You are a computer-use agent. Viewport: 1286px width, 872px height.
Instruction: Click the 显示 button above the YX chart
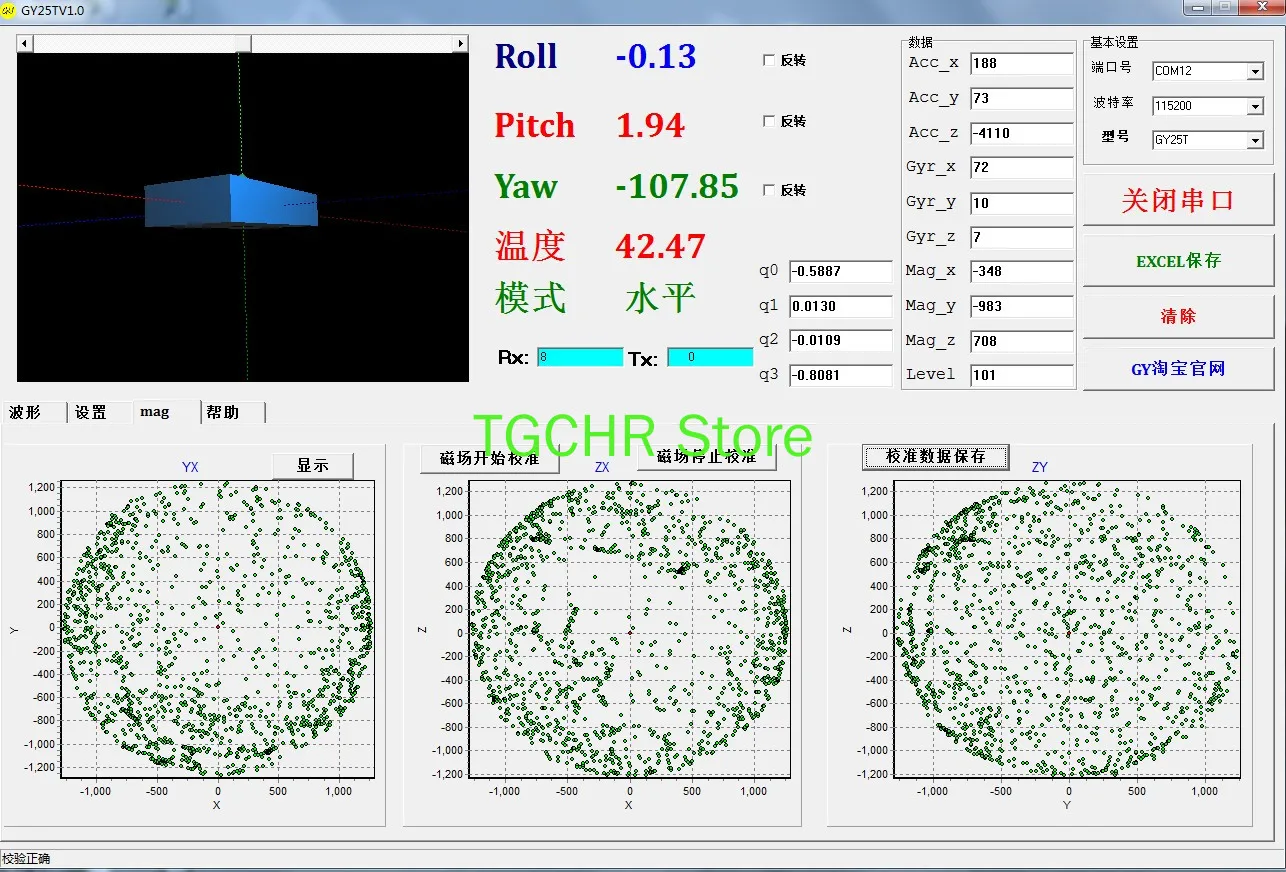pyautogui.click(x=313, y=466)
